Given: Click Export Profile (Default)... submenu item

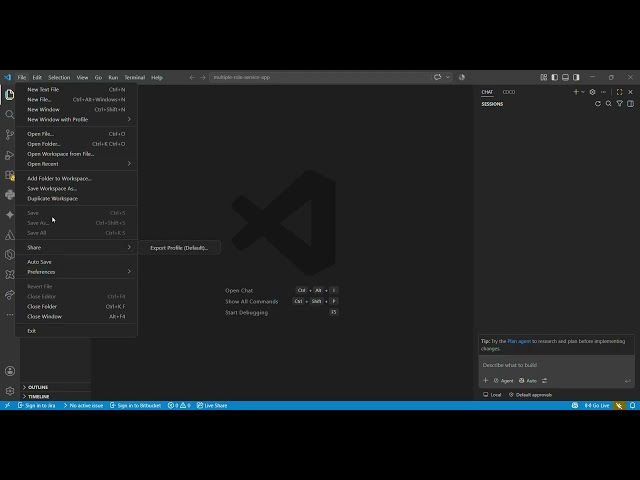Looking at the screenshot, I should [179, 248].
